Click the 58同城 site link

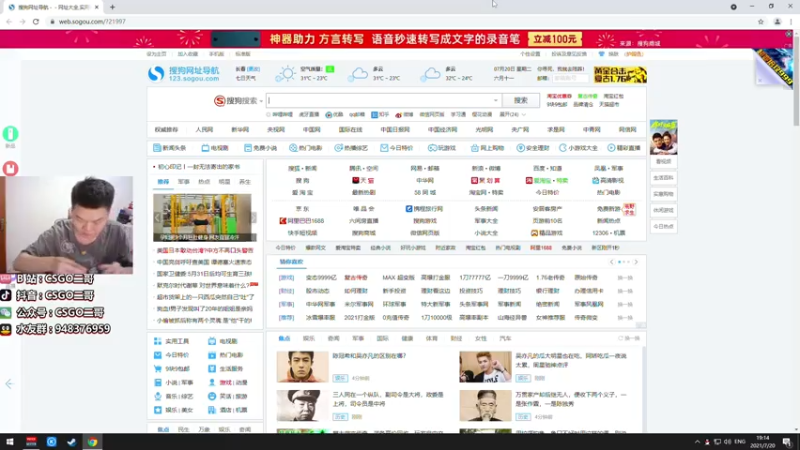[x=424, y=193]
